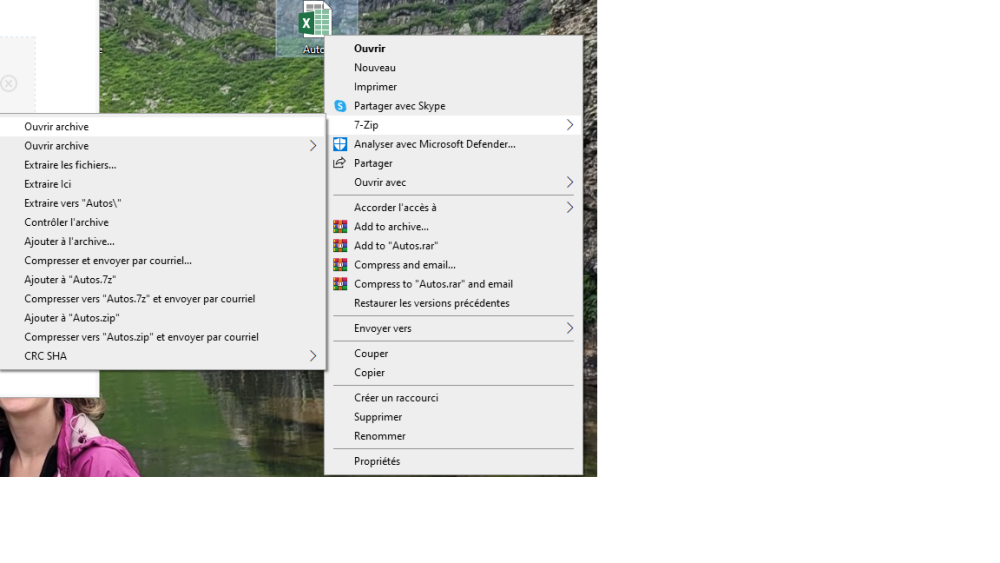
Task: Open Propriétés from the context menu
Action: [x=377, y=461]
